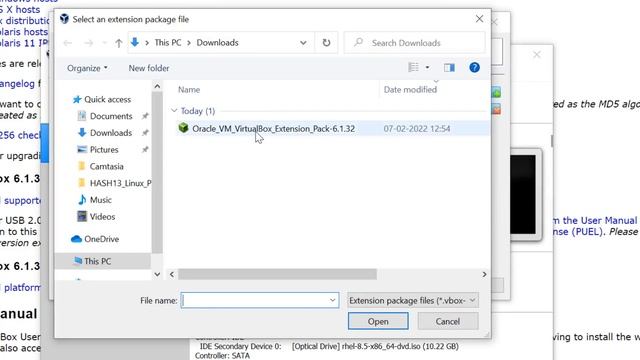Open the File name history dropdown arrow

333,300
